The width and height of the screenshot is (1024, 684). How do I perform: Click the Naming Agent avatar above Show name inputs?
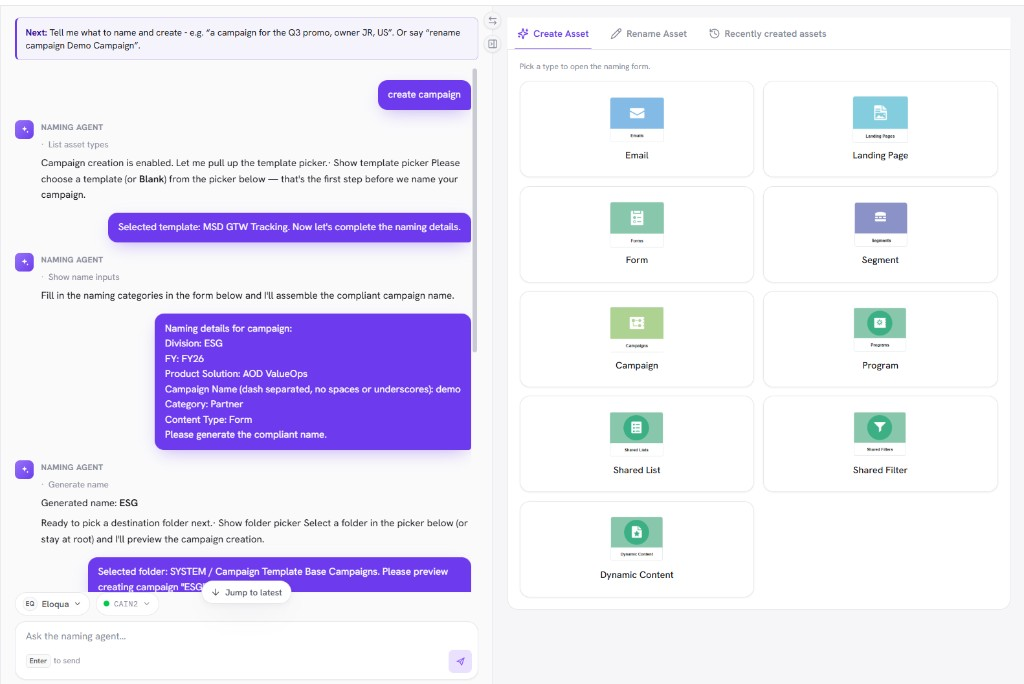(25, 262)
